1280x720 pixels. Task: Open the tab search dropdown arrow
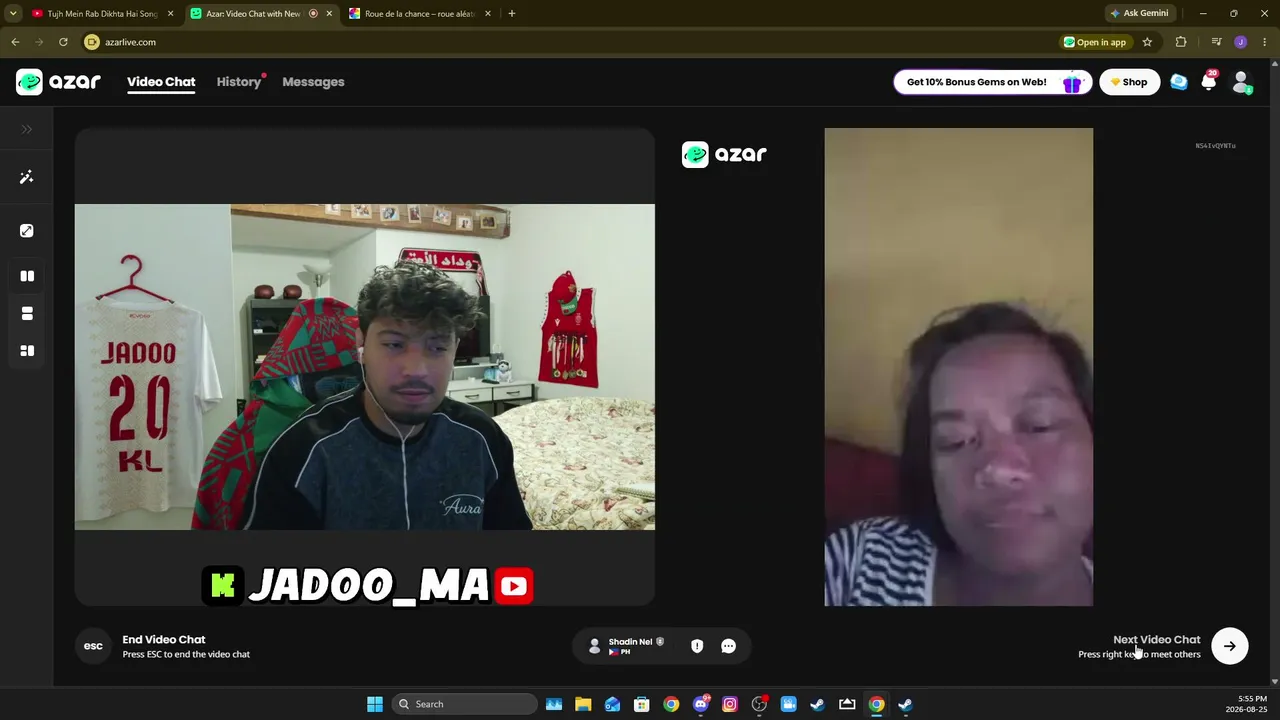pyautogui.click(x=13, y=14)
